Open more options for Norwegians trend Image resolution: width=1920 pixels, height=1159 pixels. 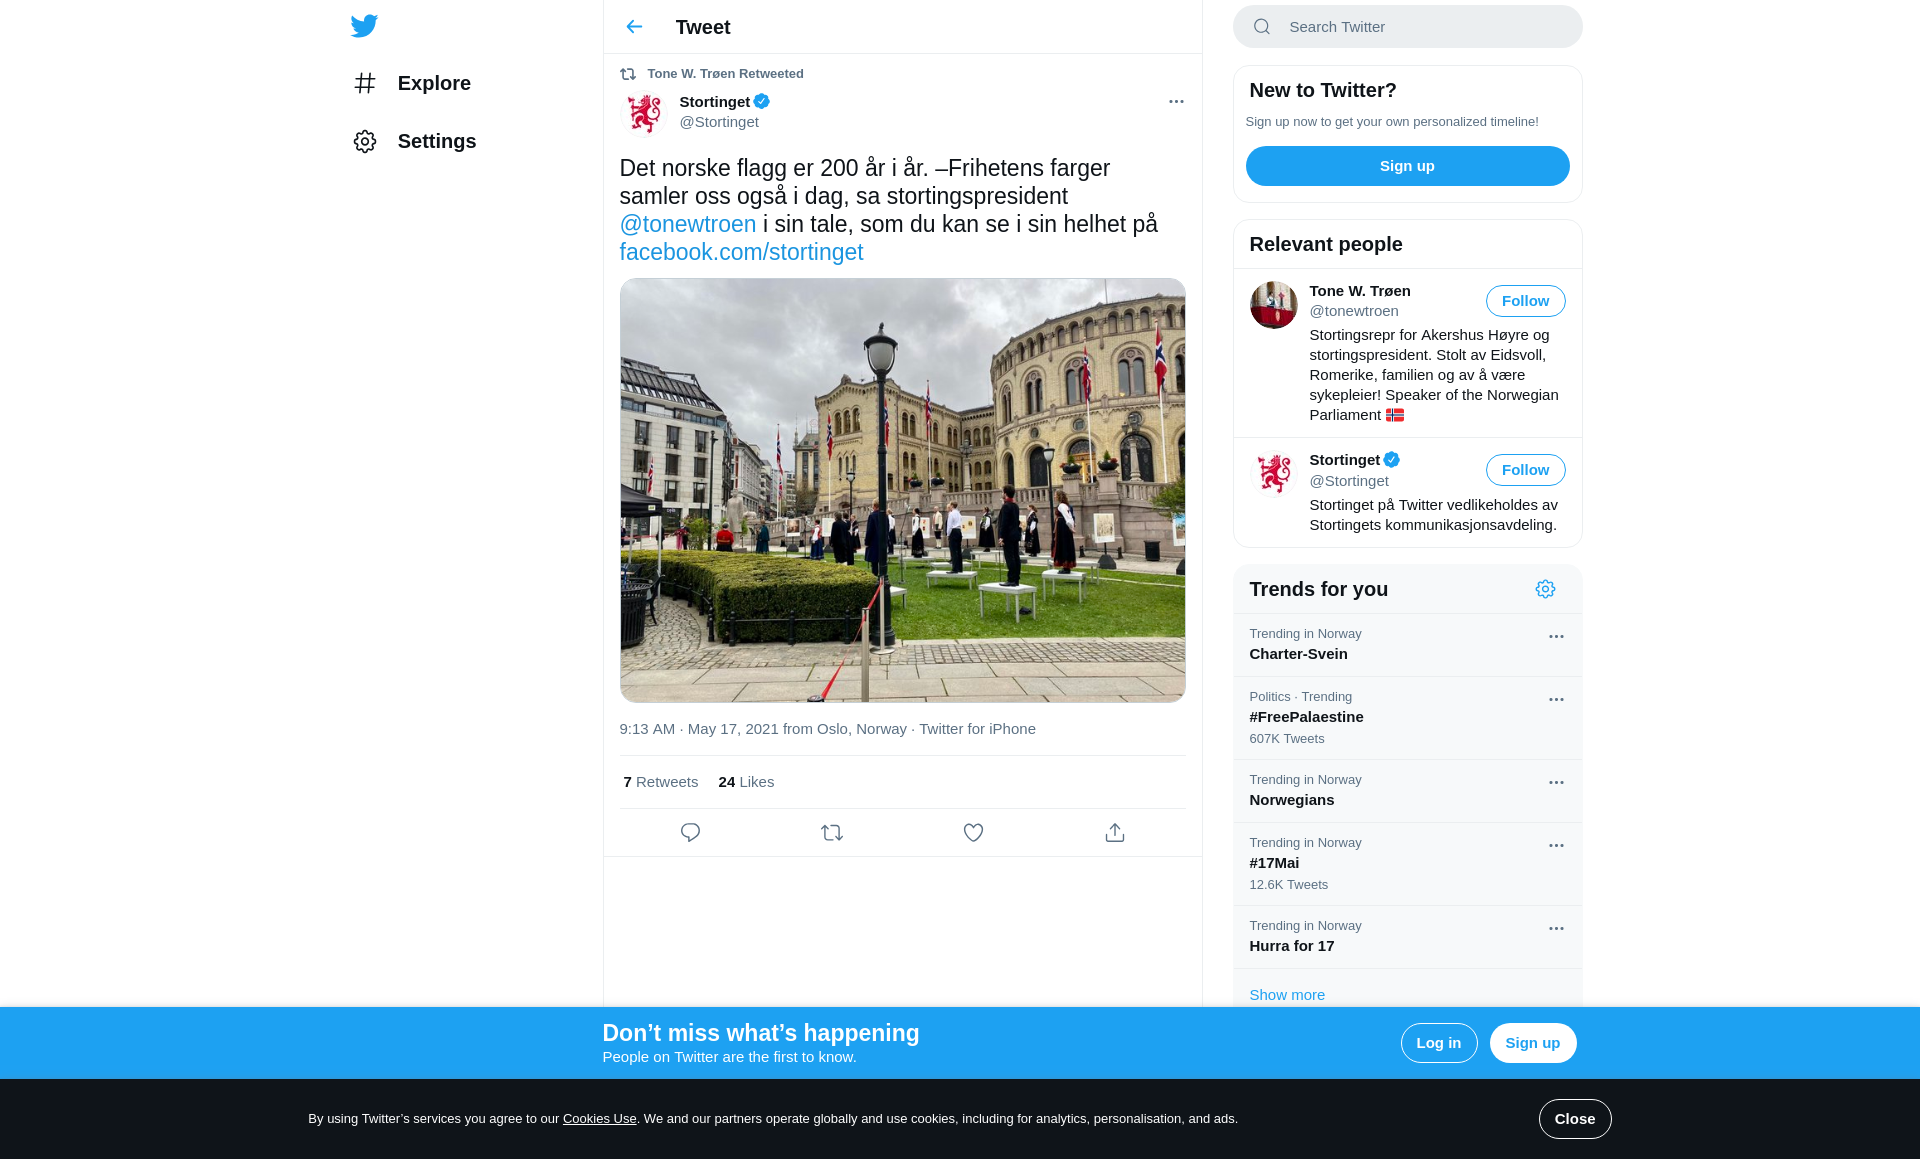coord(1556,783)
